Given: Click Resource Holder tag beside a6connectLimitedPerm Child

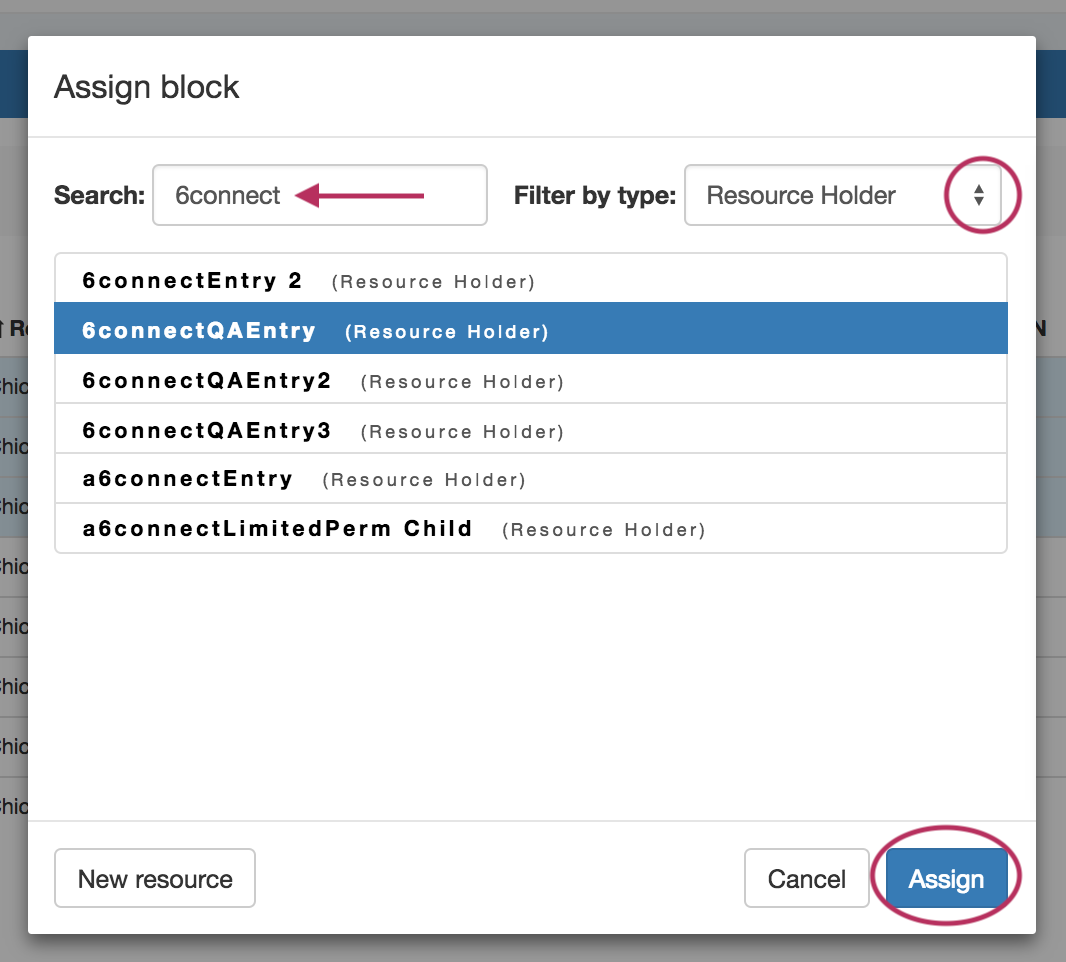Looking at the screenshot, I should pyautogui.click(x=603, y=530).
